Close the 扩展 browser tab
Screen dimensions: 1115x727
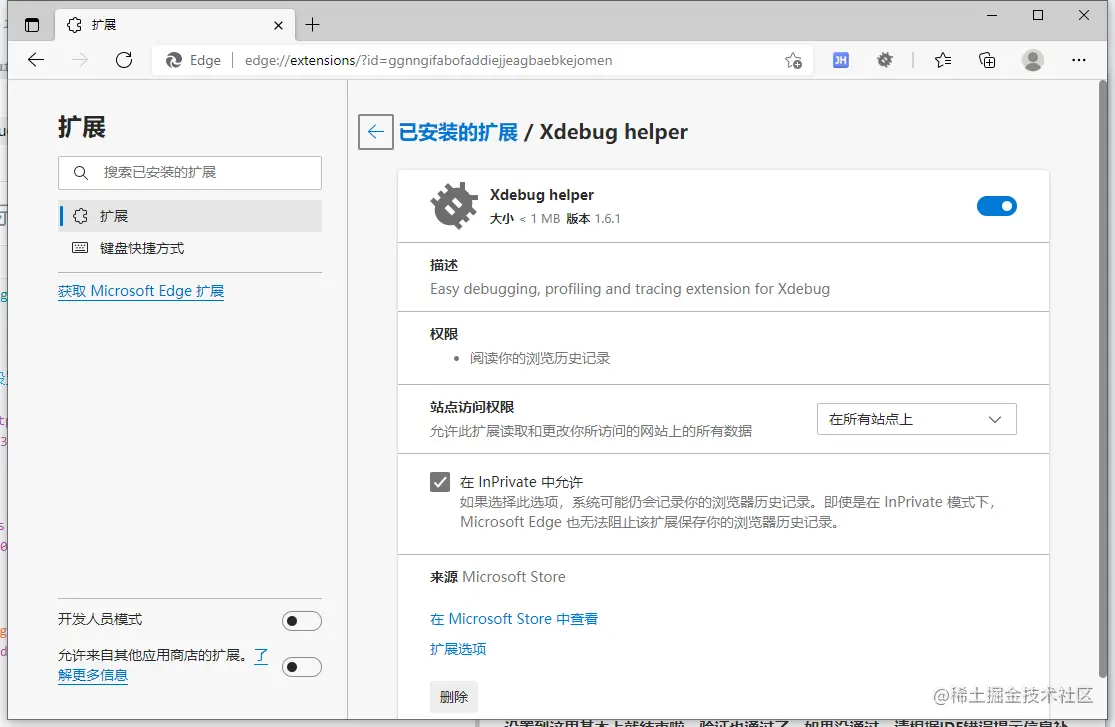[278, 25]
